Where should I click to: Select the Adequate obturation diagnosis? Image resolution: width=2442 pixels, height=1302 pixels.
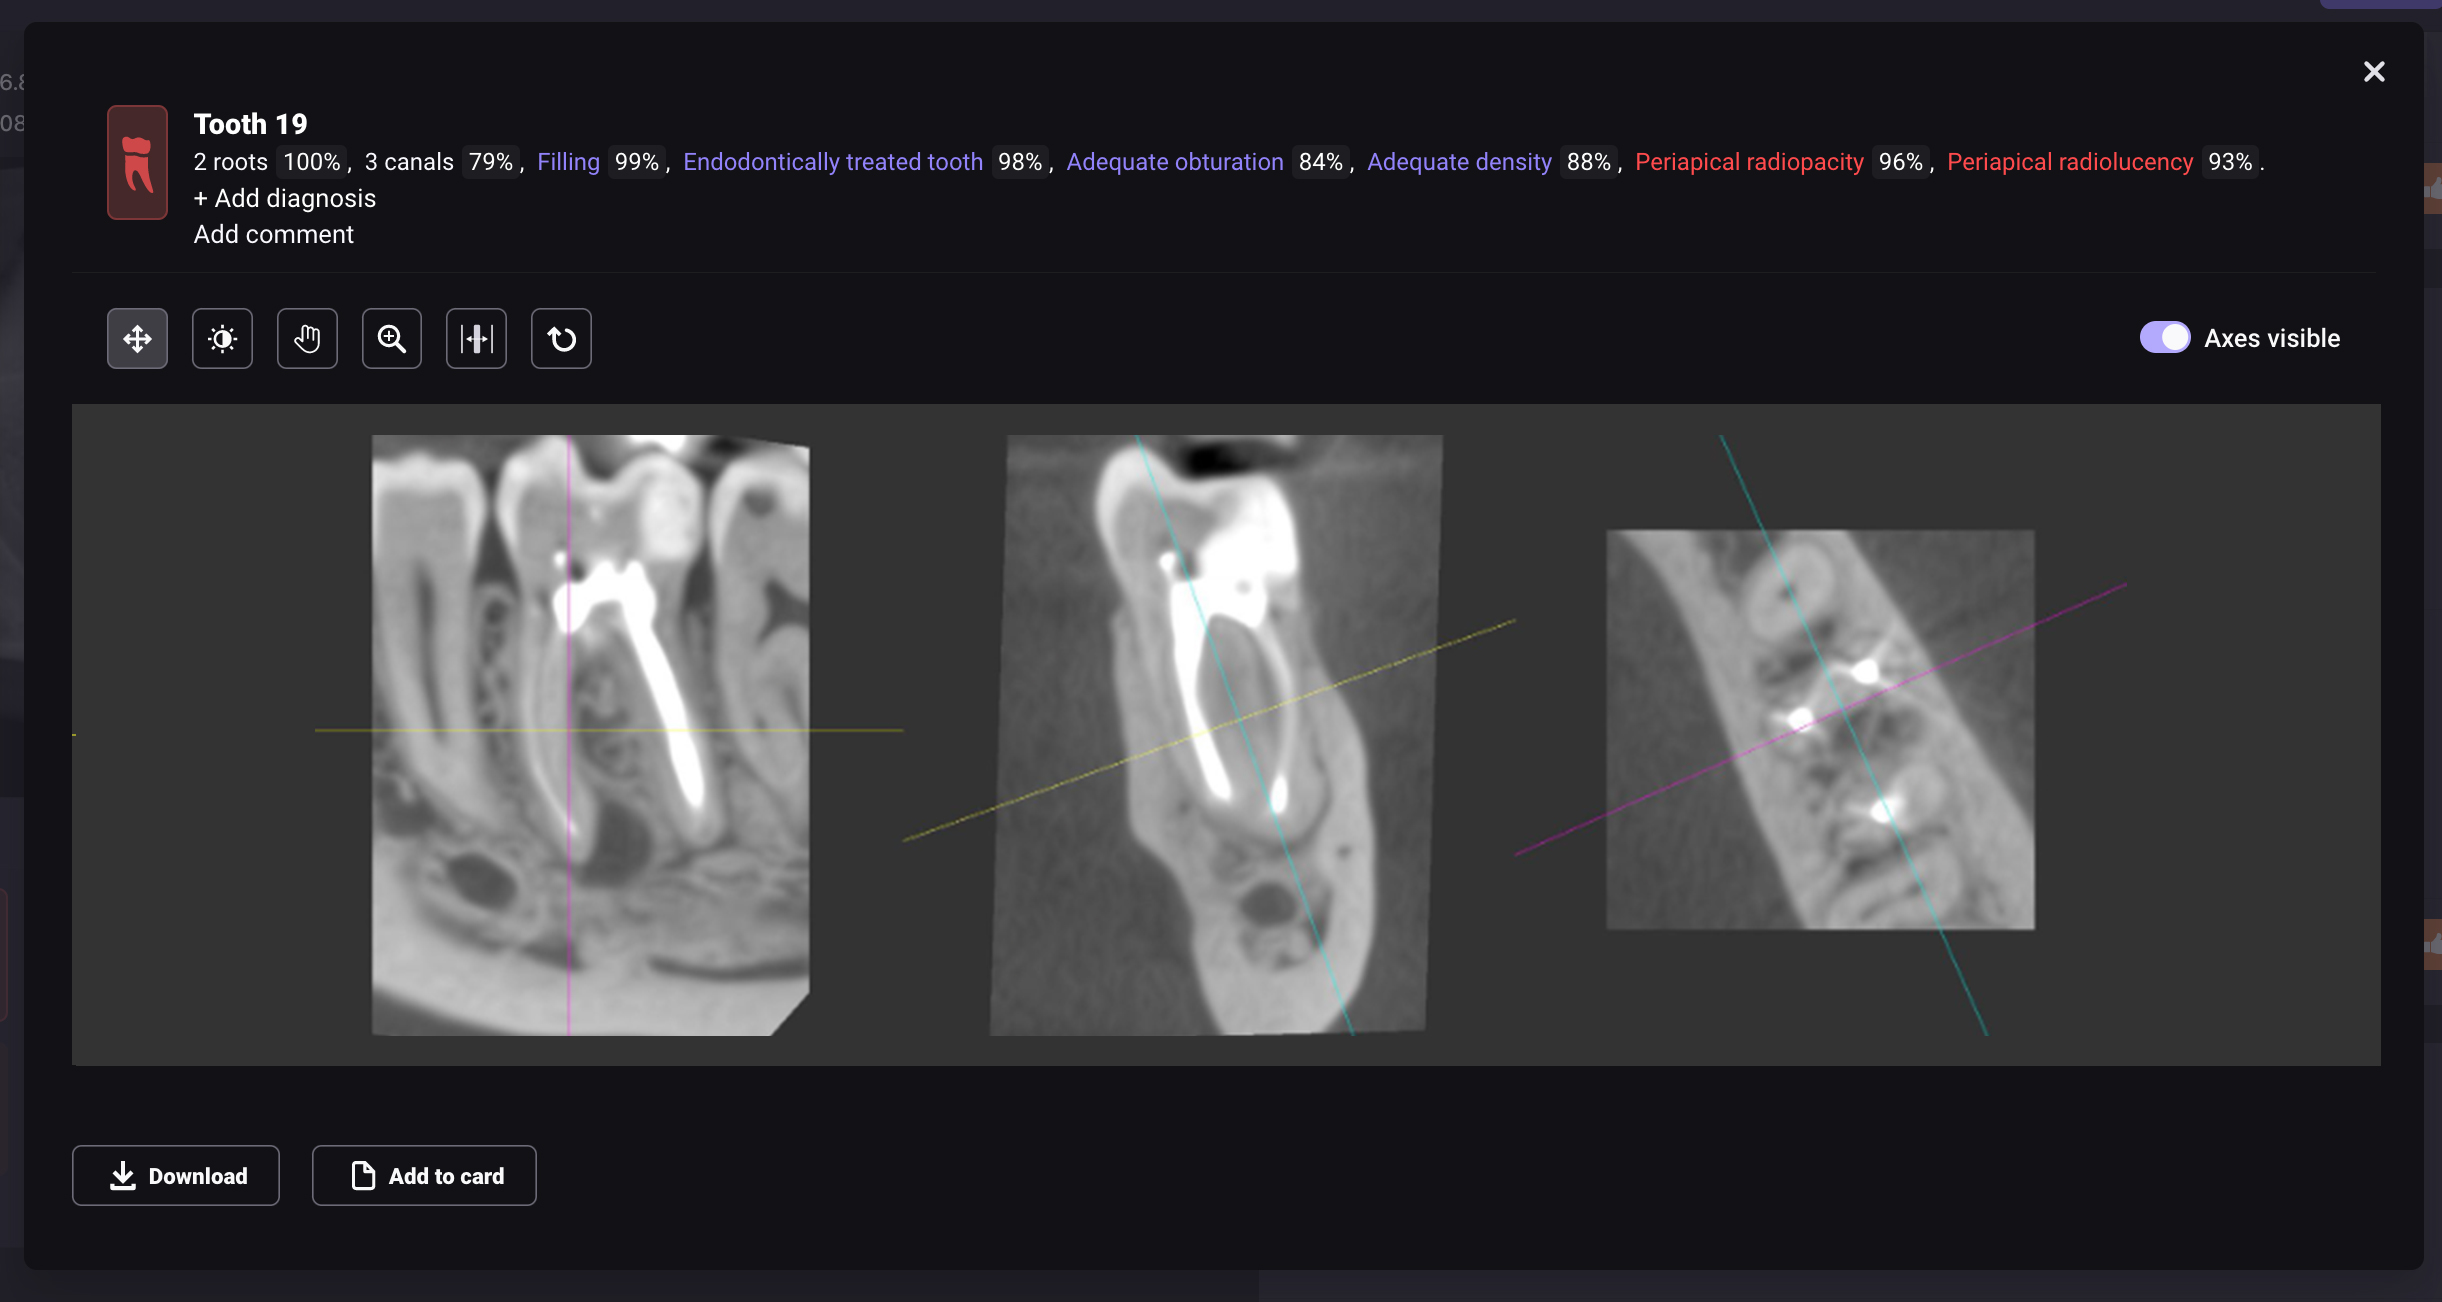(1174, 162)
